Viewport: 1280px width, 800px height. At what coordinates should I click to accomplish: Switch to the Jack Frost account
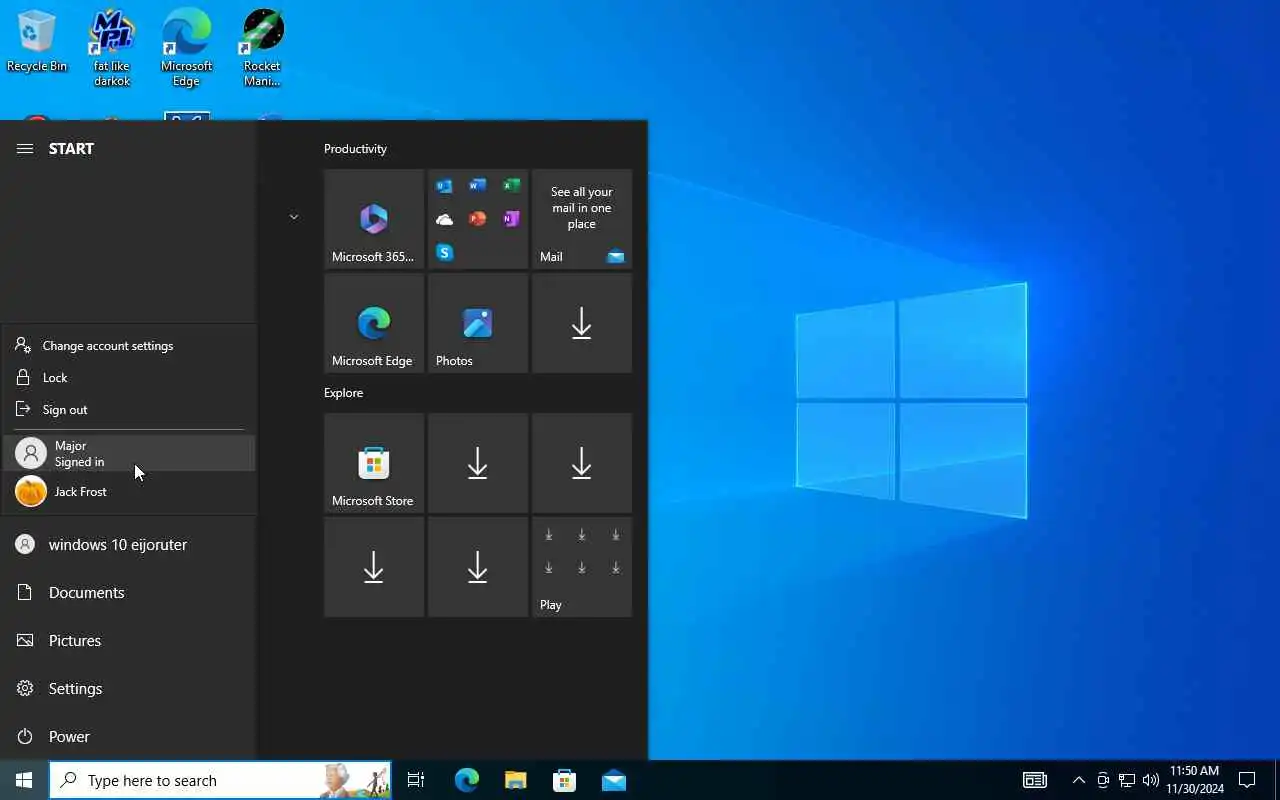128,491
